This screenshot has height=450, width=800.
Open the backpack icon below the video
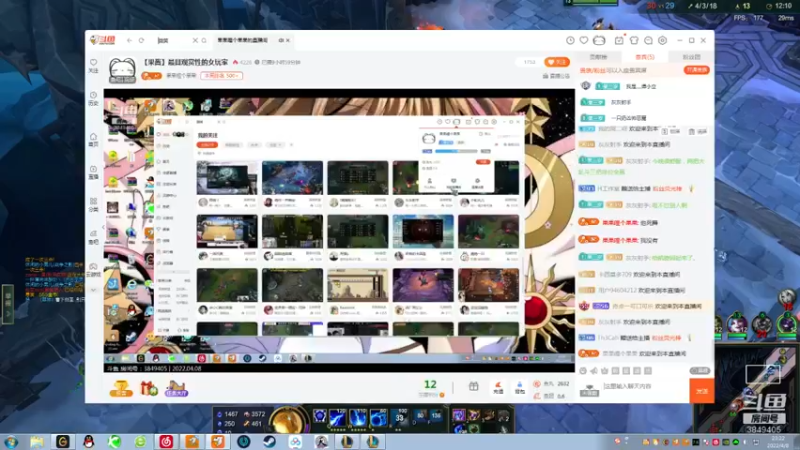[519, 388]
